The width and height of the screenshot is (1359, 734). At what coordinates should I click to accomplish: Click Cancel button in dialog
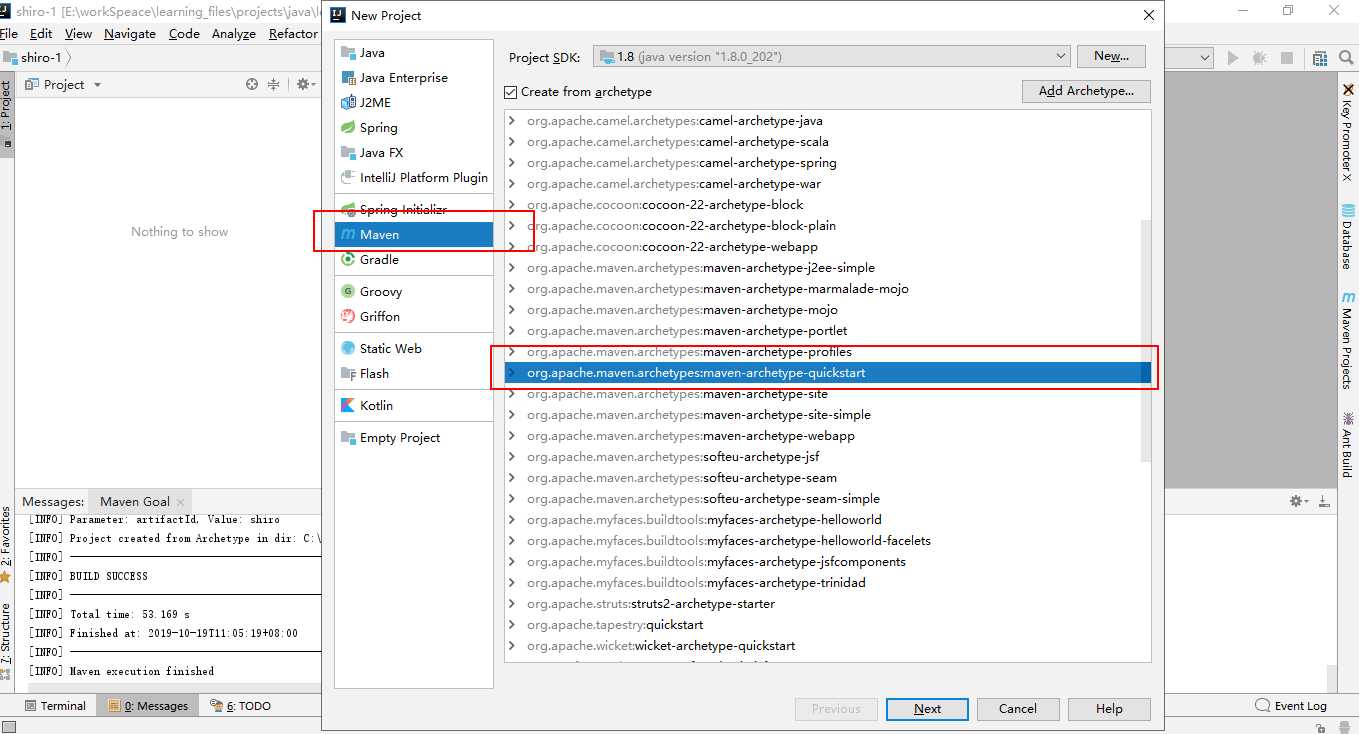[1018, 709]
